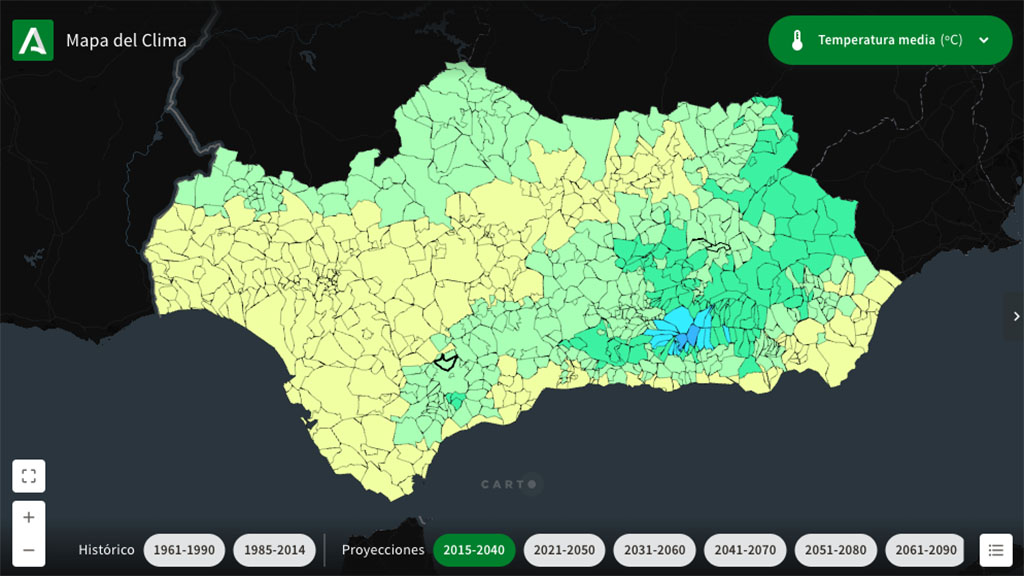Expand the right side panel arrow
Screen dimensions: 1024x576
click(x=1015, y=317)
